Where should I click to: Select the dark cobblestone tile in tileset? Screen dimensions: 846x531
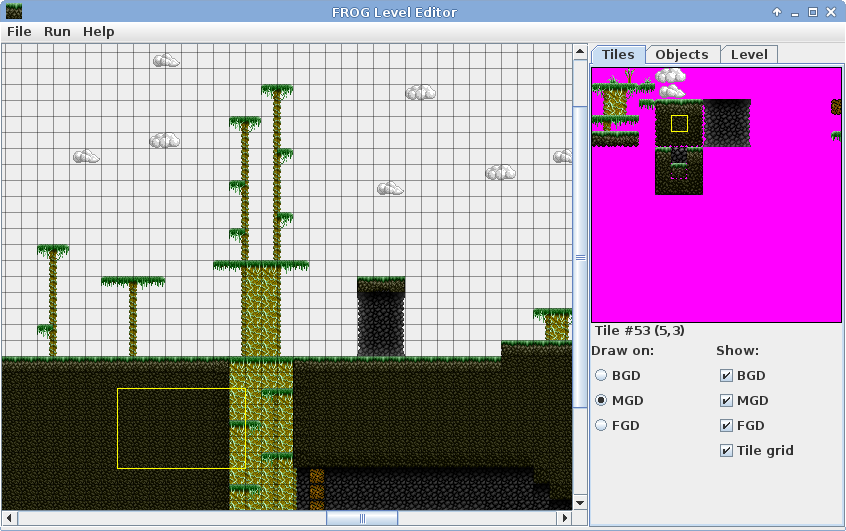pos(727,123)
